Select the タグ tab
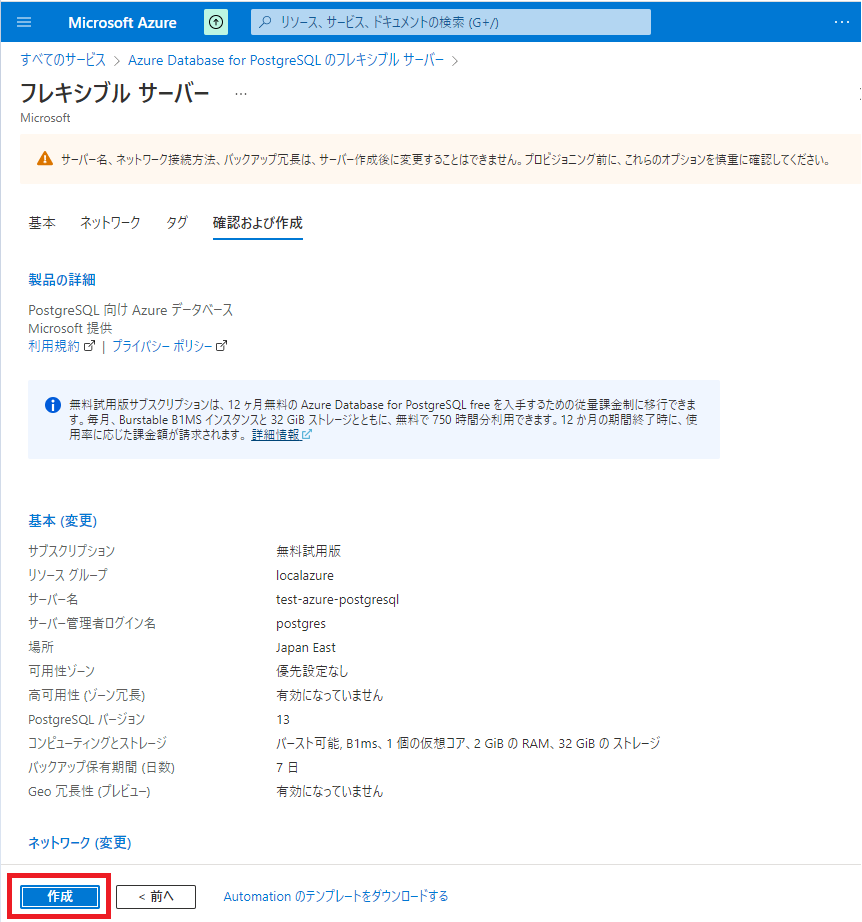The height and width of the screenshot is (922, 862). tap(176, 223)
